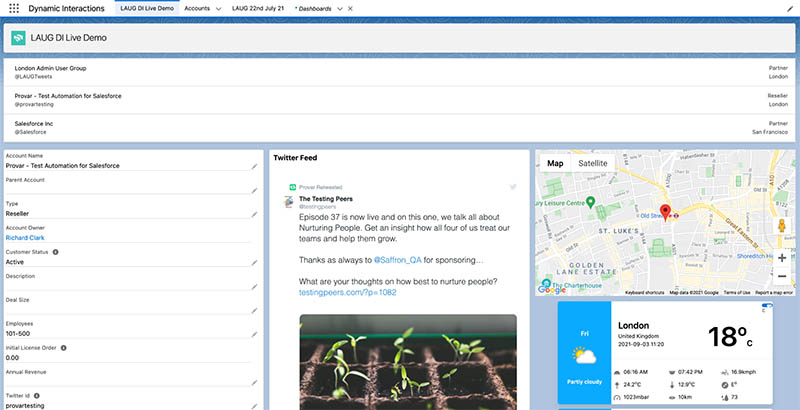
Task: Open Keyboard shortcuts on map
Action: click(644, 293)
